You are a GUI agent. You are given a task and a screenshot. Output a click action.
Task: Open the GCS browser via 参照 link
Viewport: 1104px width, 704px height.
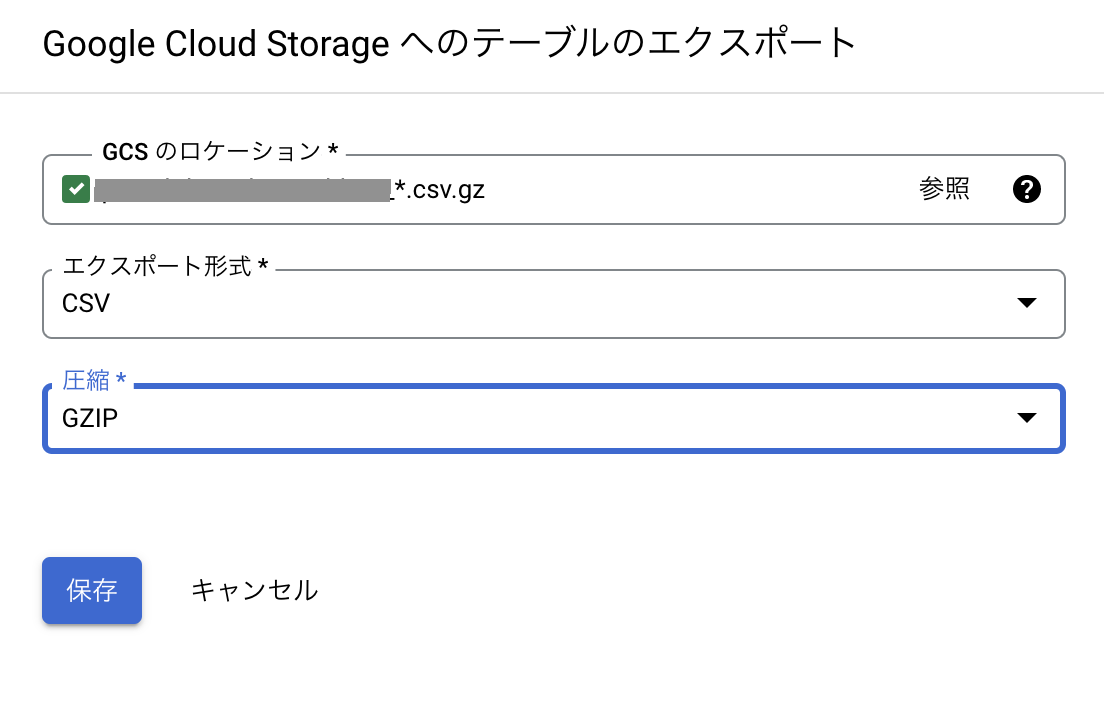click(x=944, y=189)
